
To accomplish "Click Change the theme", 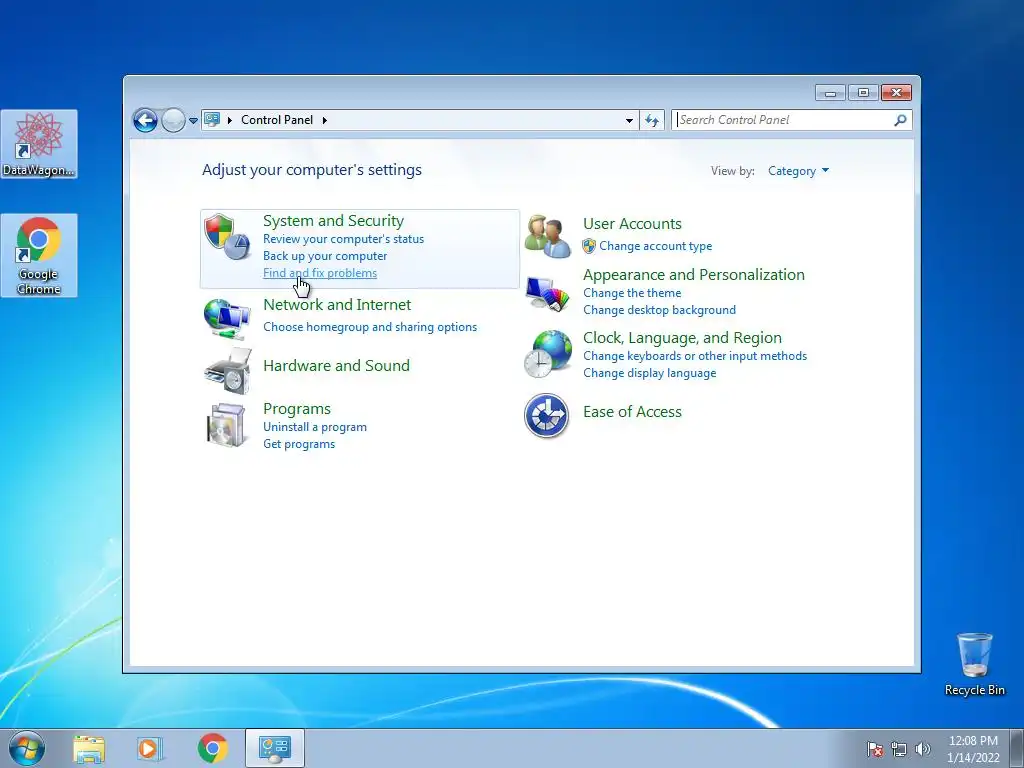I will tap(632, 293).
